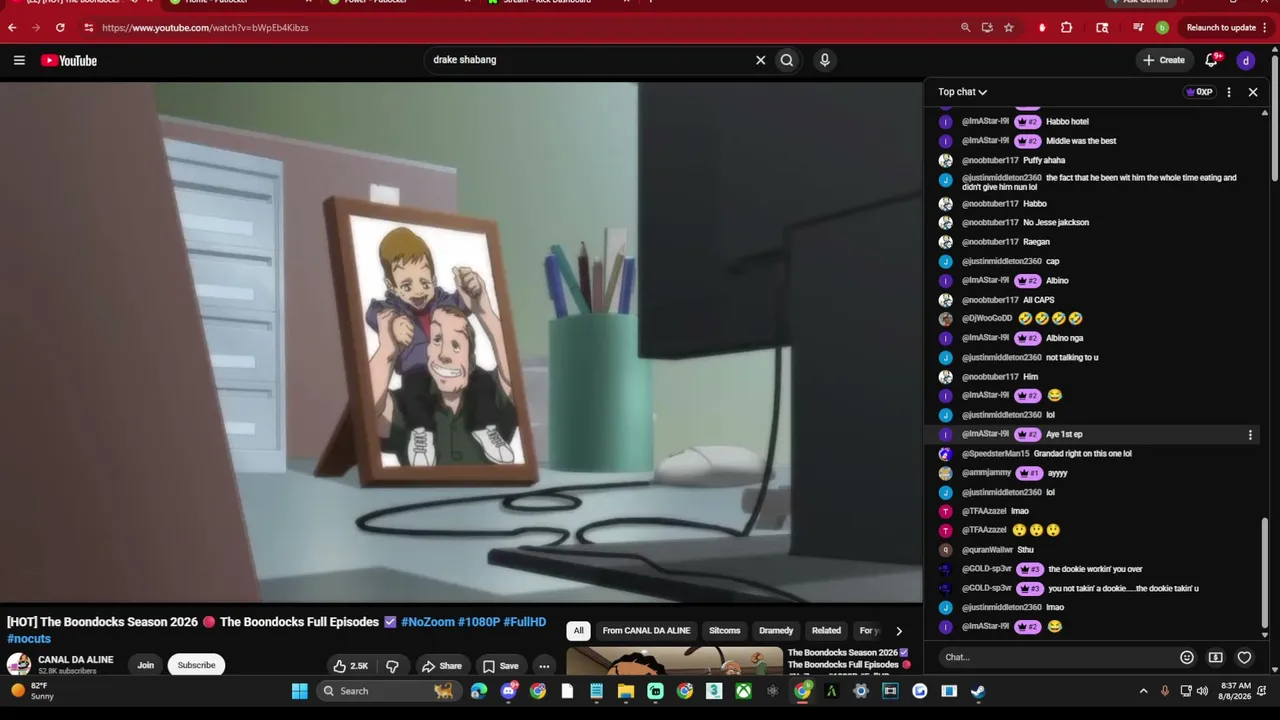
Task: Open the live chat XP level badge
Action: (1199, 92)
